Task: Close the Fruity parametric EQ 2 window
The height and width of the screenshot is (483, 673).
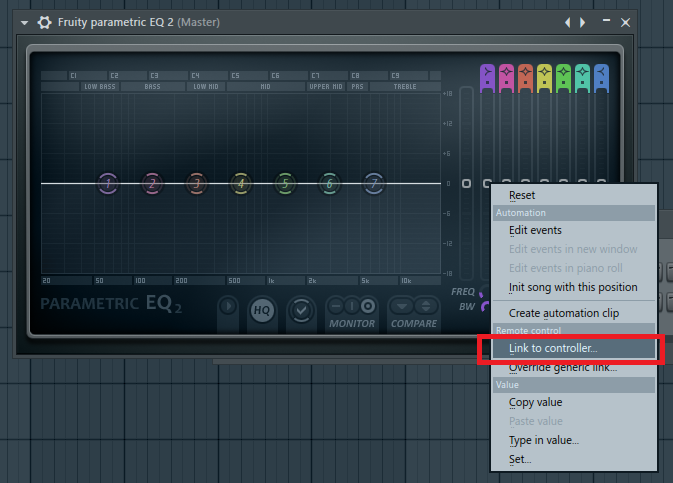Action: click(x=625, y=22)
